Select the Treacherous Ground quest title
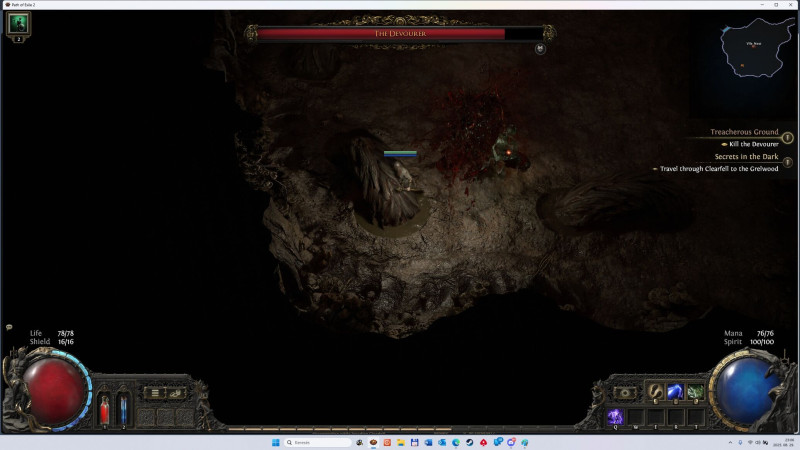 (x=744, y=132)
